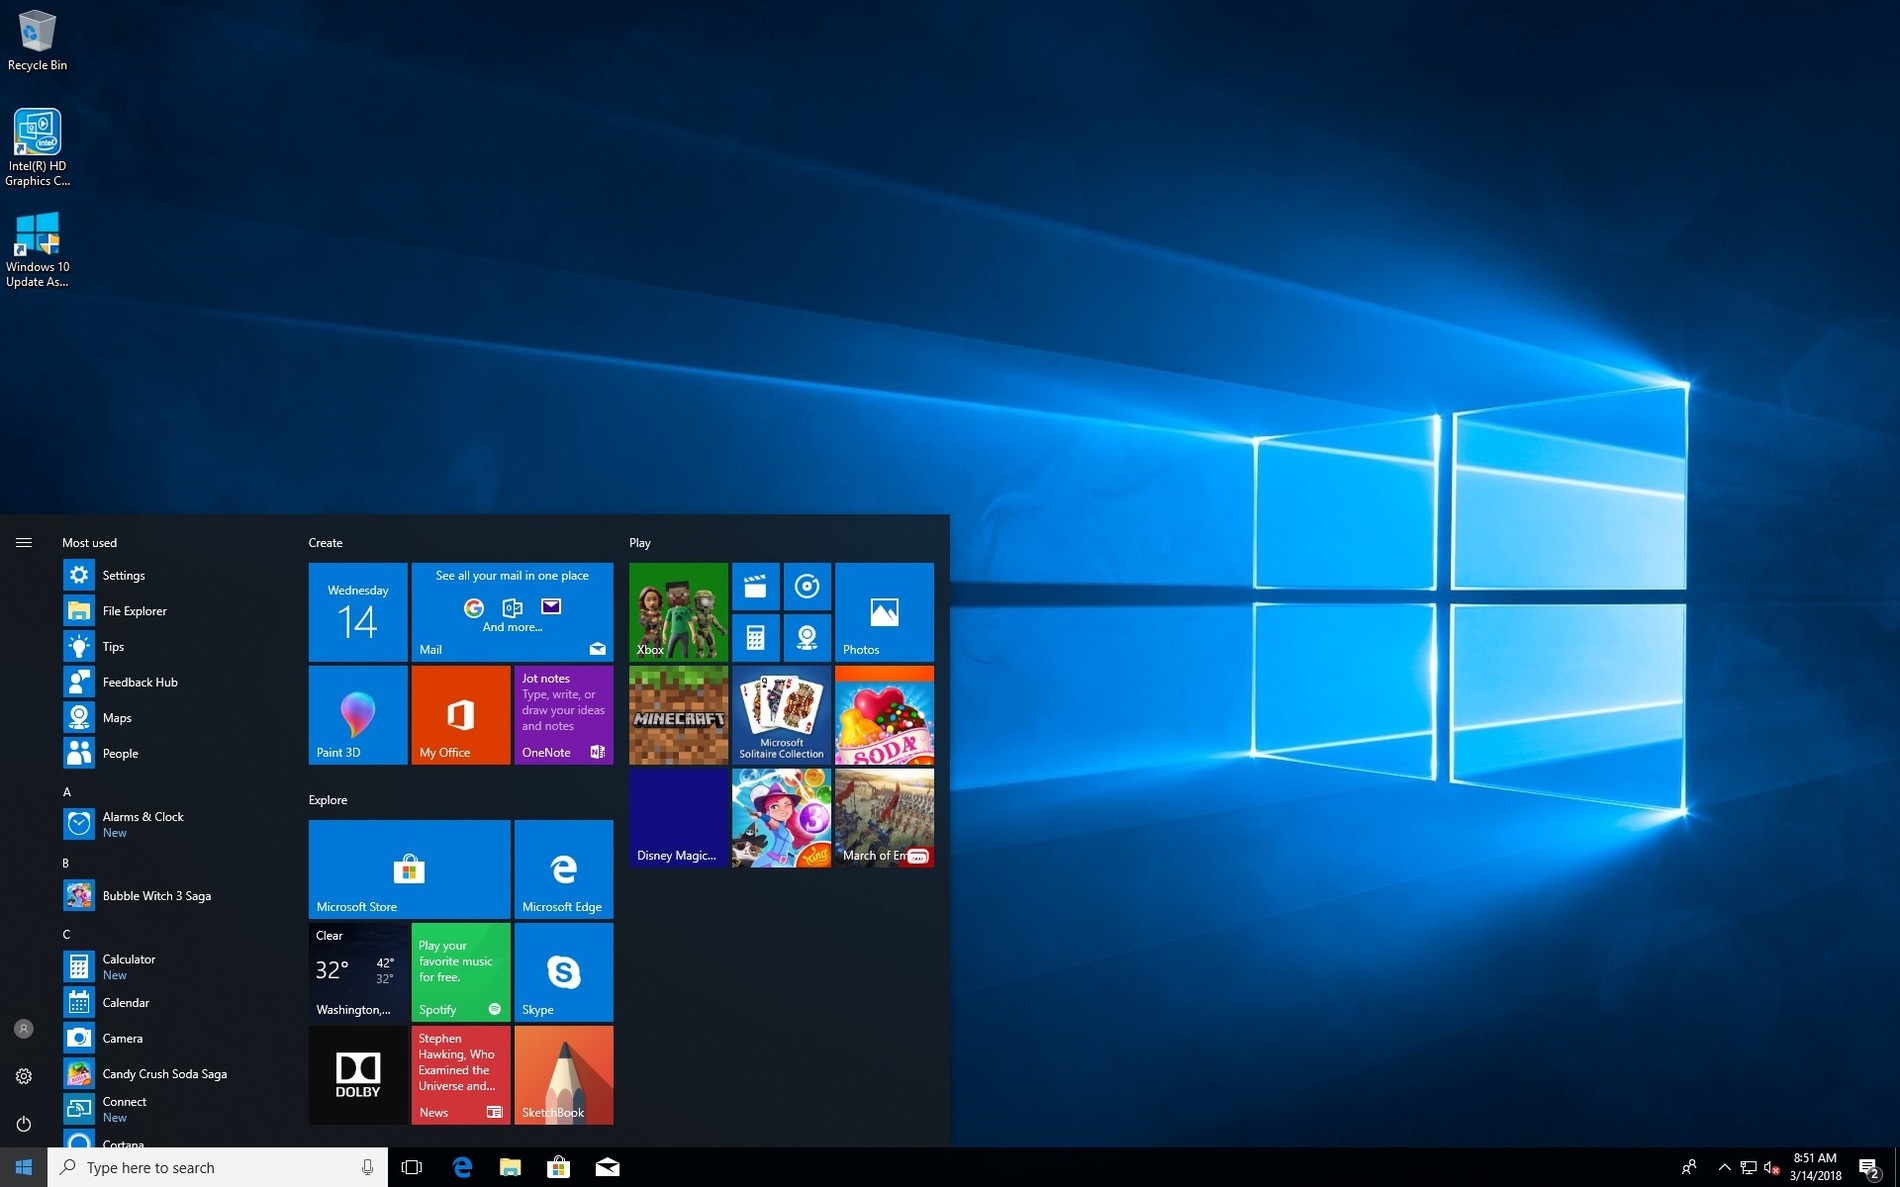Open Microsoft Solitaire Collection tile
This screenshot has height=1187, width=1900.
[x=781, y=715]
